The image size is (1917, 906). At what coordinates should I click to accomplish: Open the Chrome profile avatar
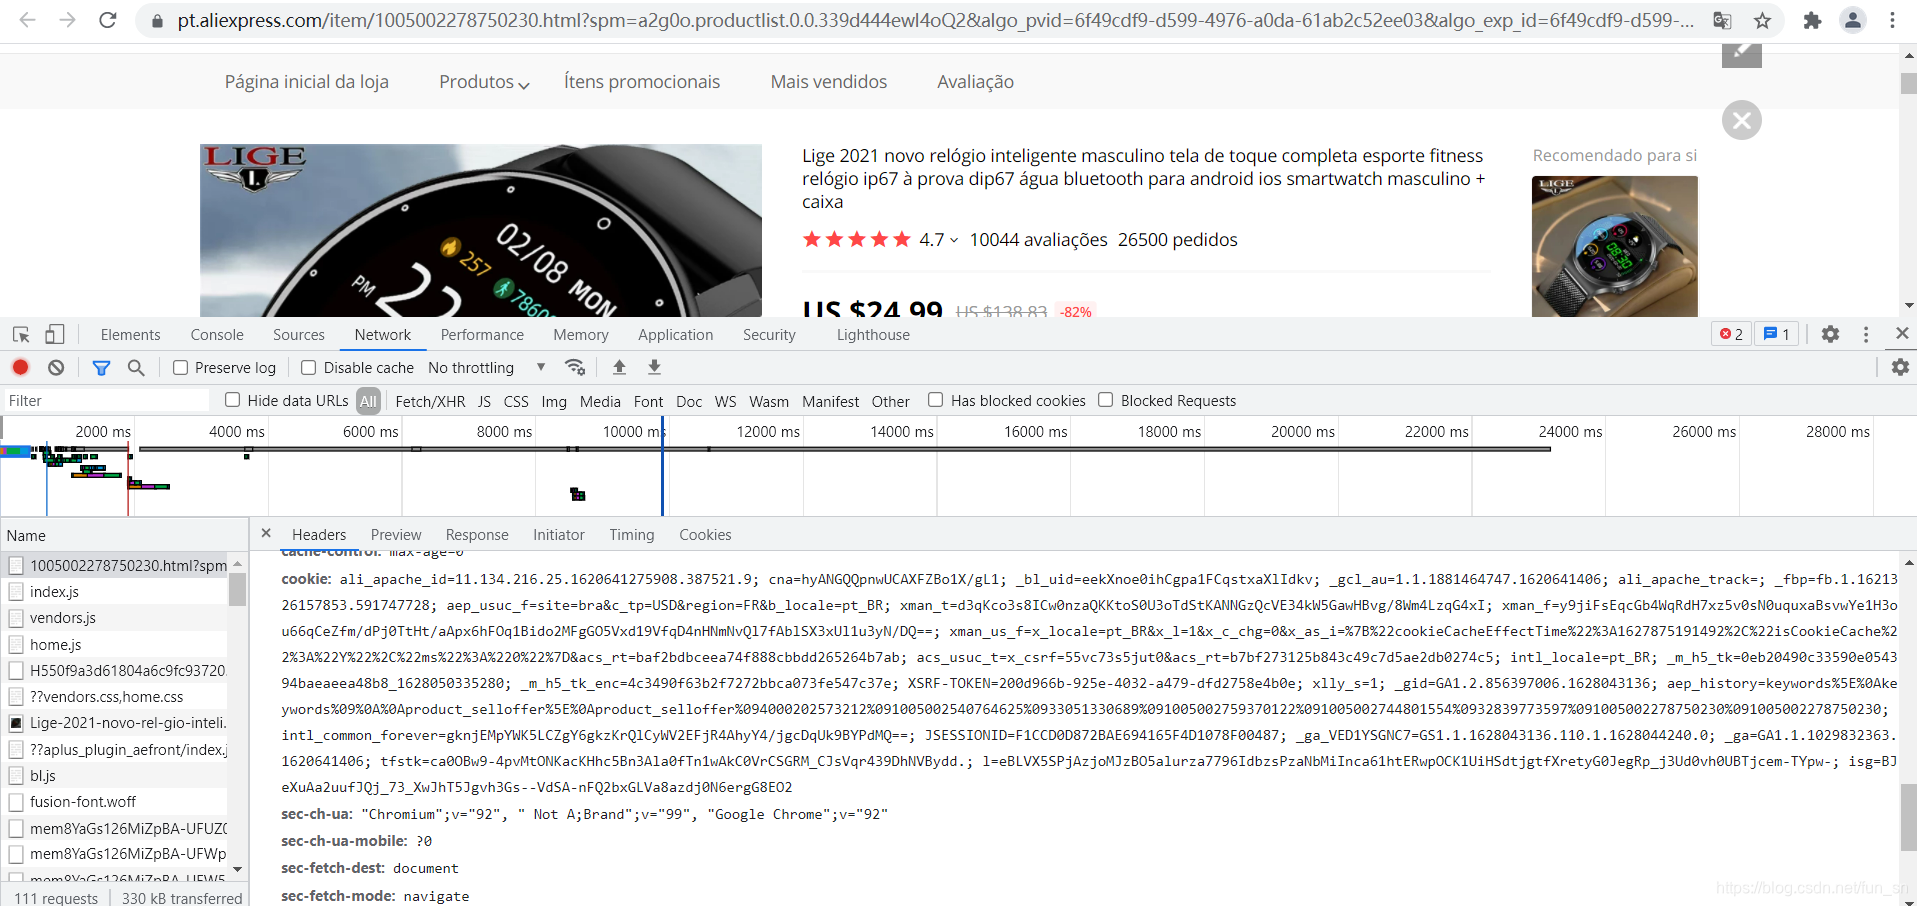pyautogui.click(x=1853, y=20)
